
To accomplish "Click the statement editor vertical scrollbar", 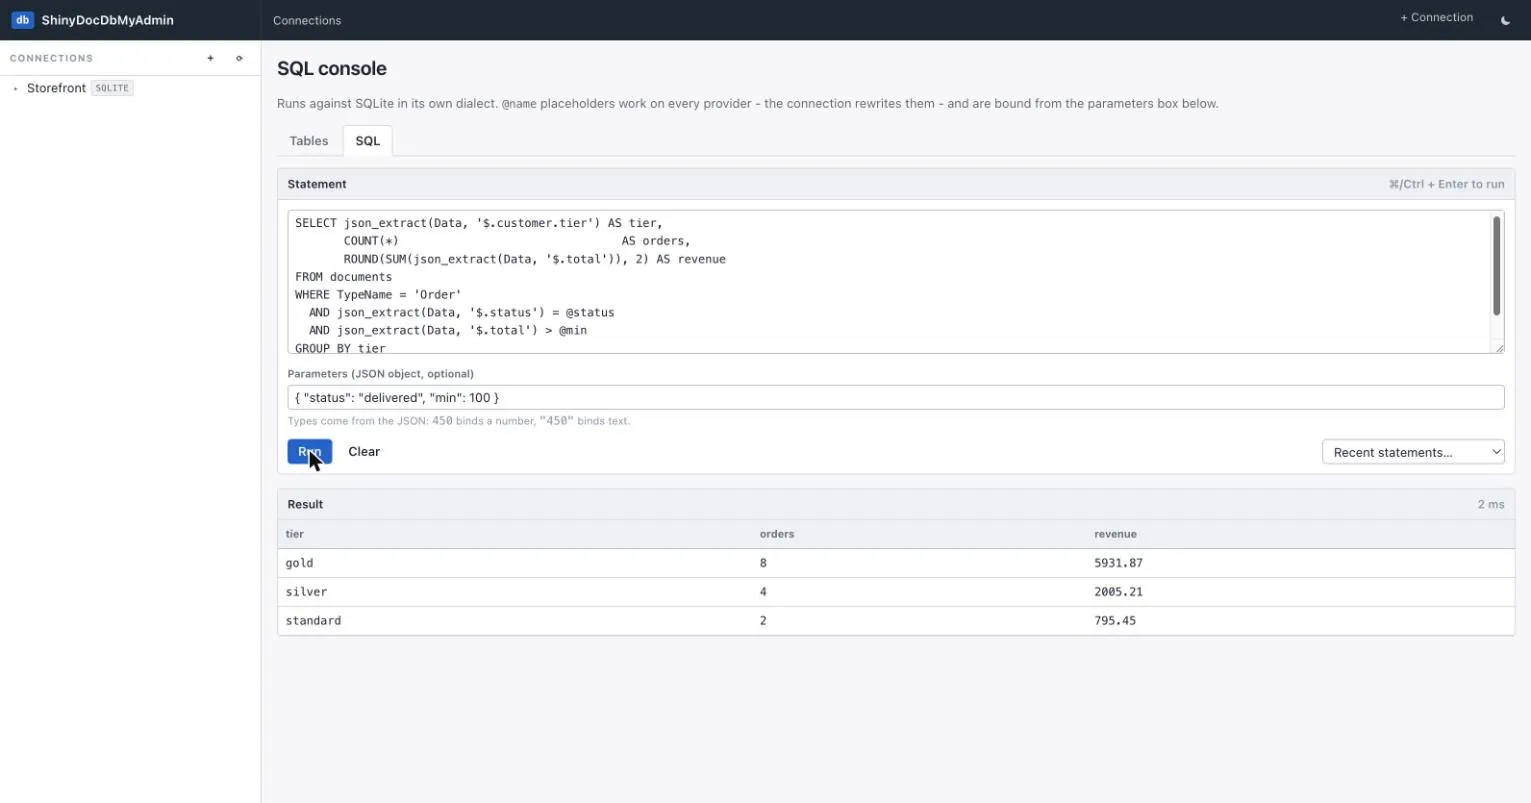I will 1497,266.
